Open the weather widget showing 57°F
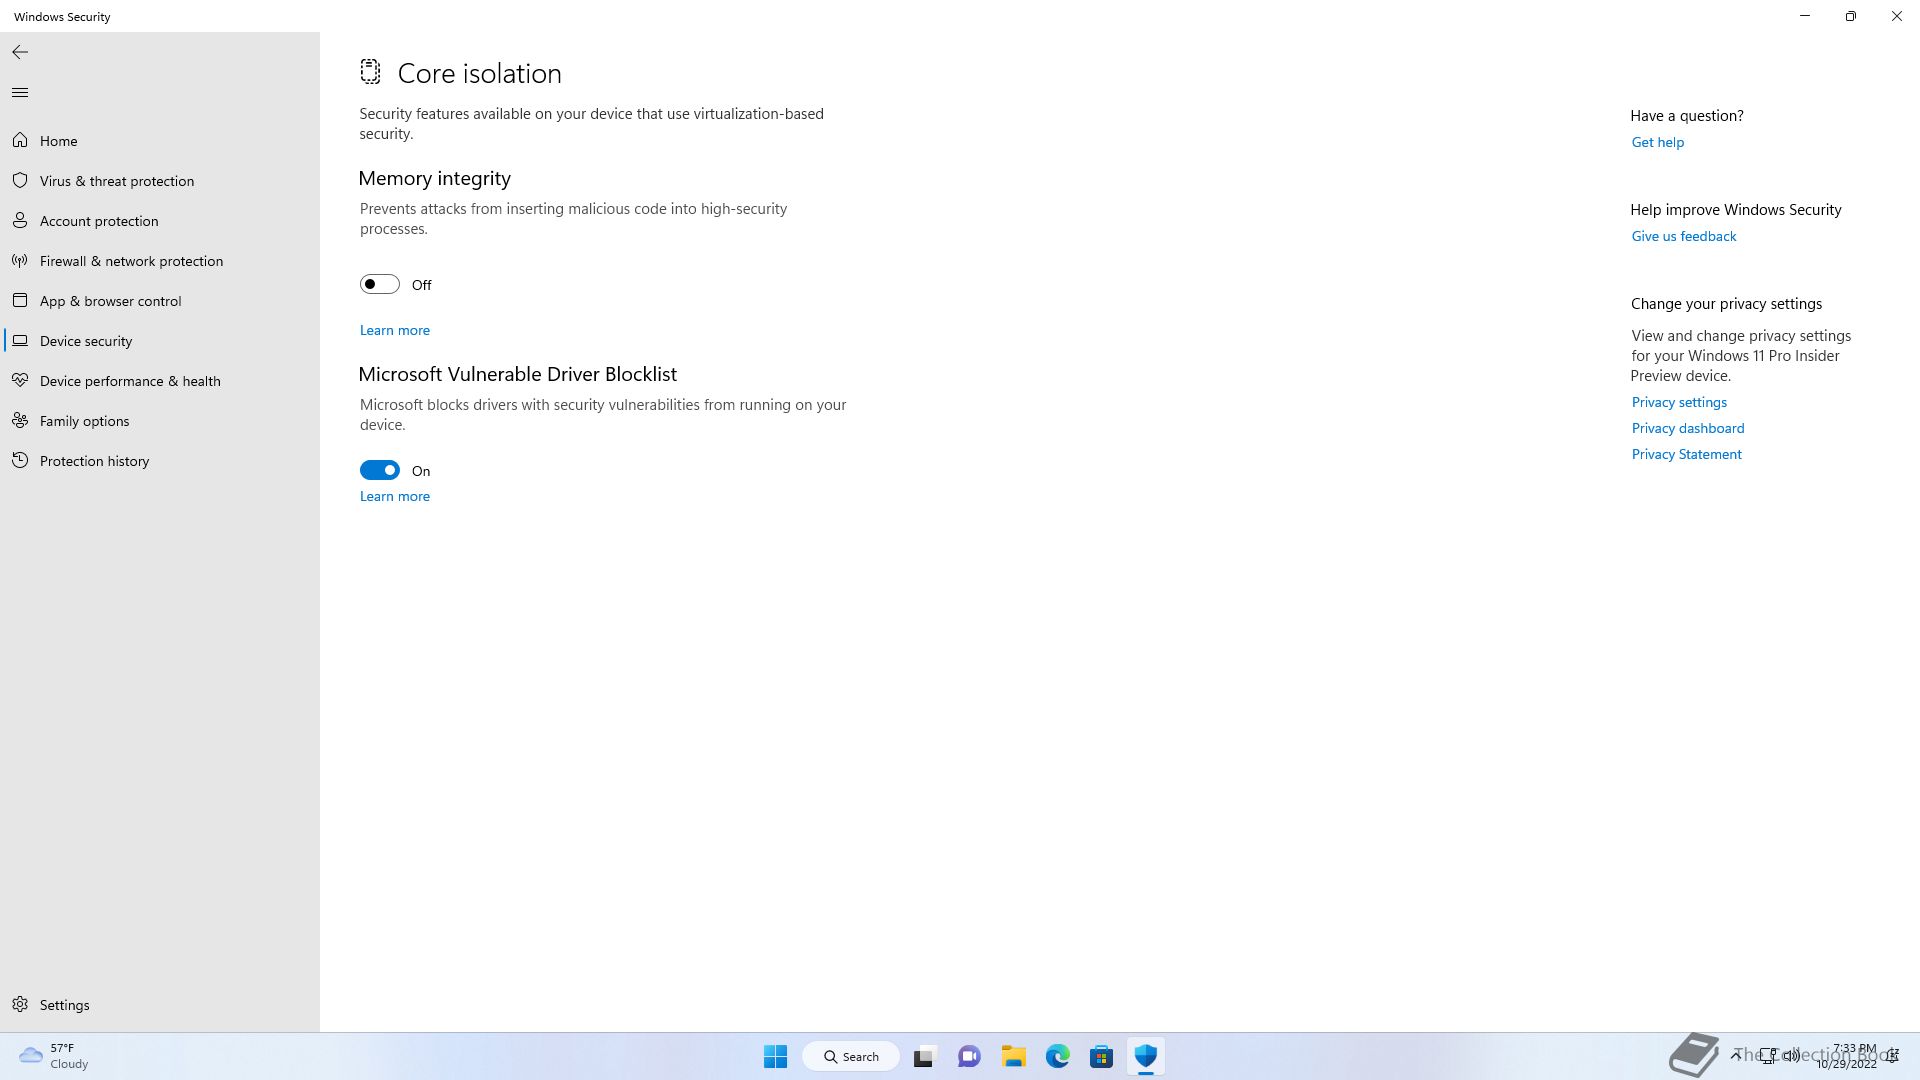 click(x=55, y=1056)
